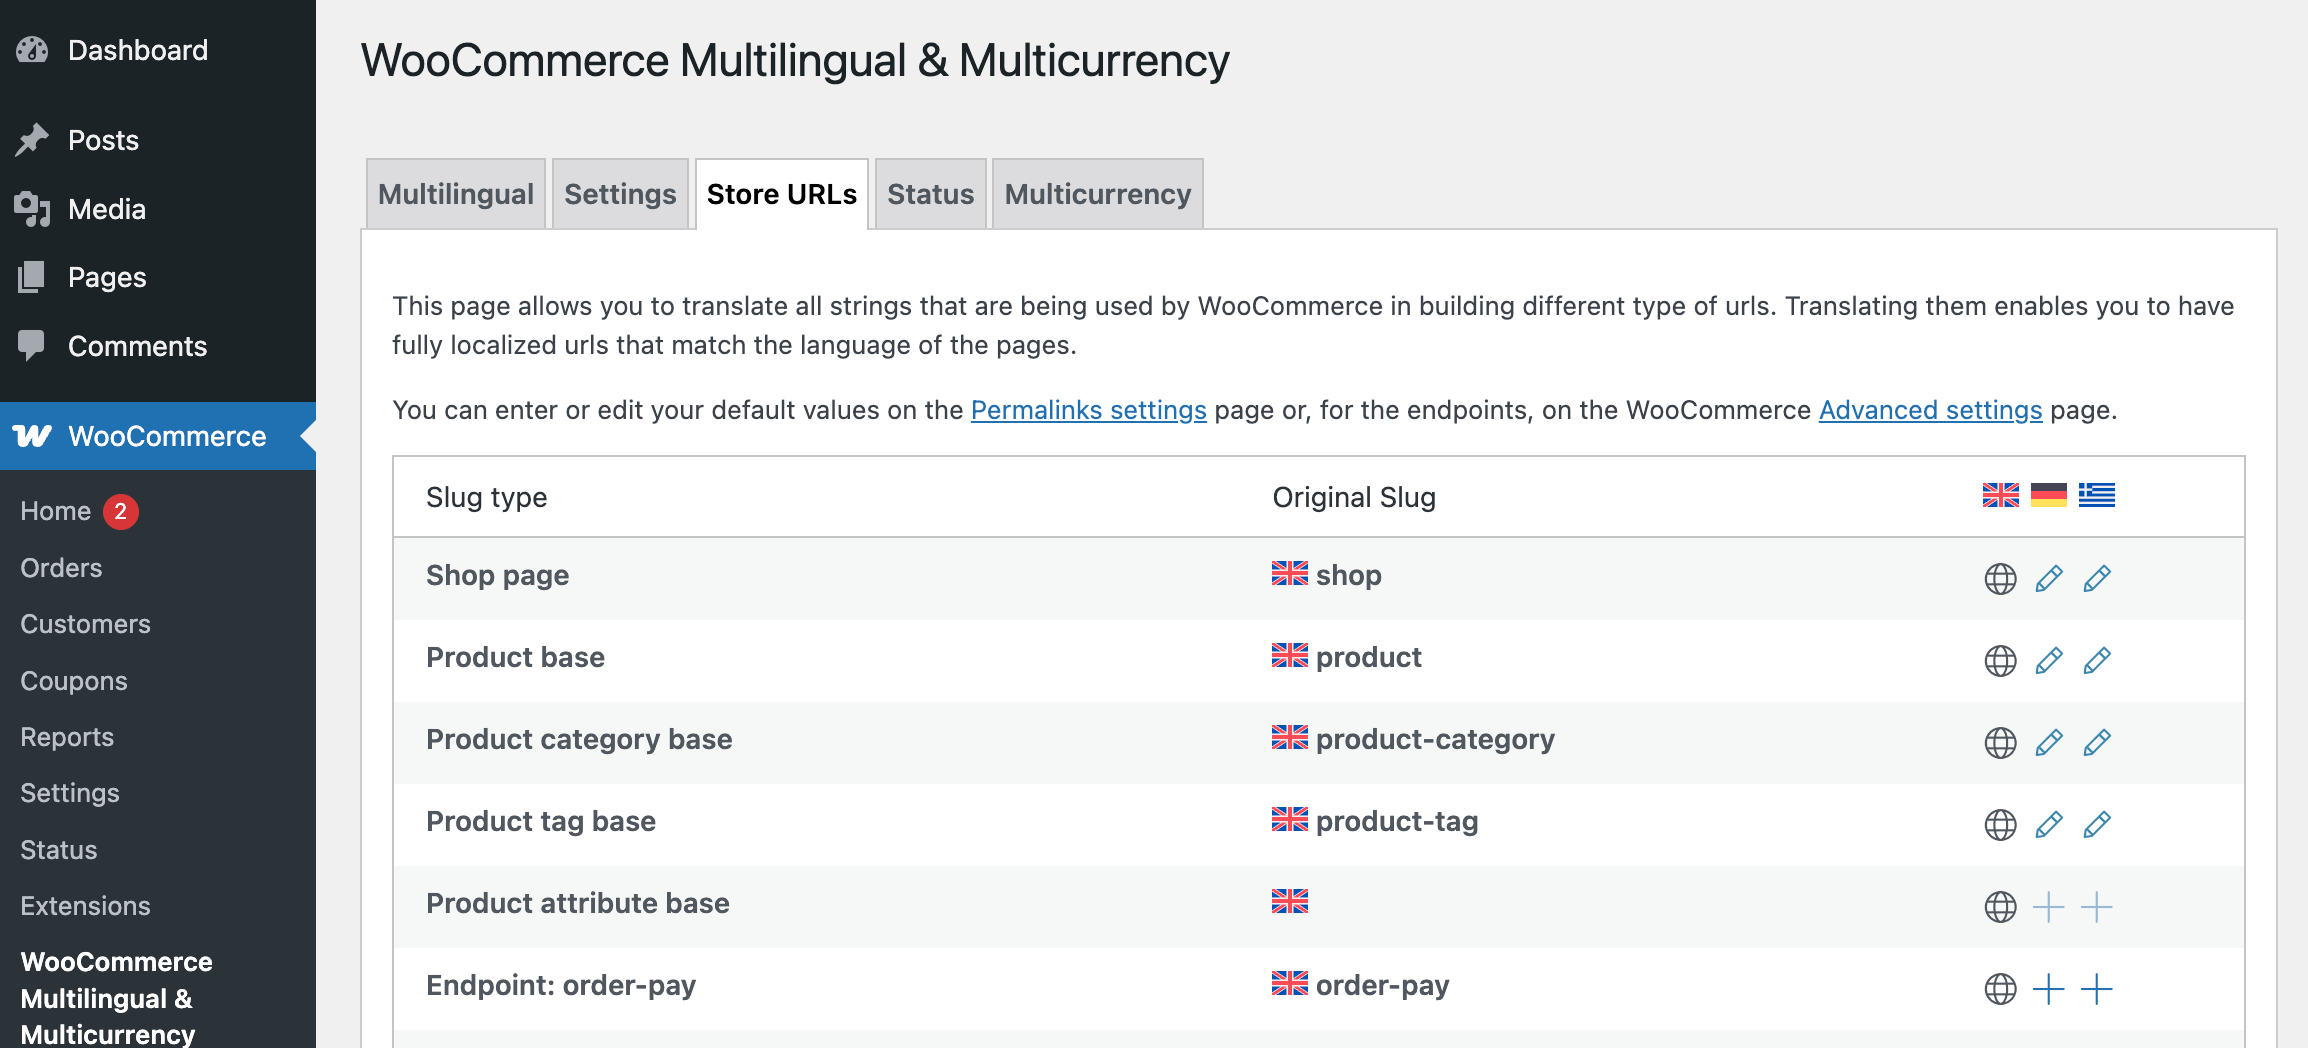Click the 'Original Slug' column header
This screenshot has height=1048, width=2308.
click(1354, 497)
